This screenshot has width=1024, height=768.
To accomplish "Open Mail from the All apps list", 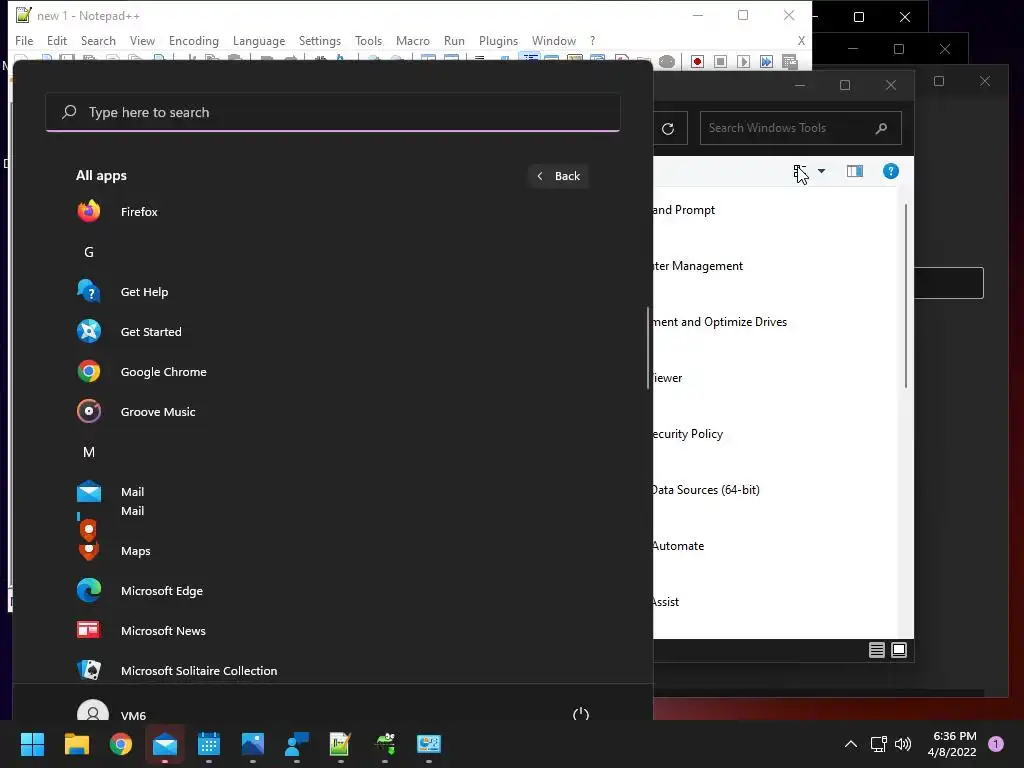I will point(133,492).
